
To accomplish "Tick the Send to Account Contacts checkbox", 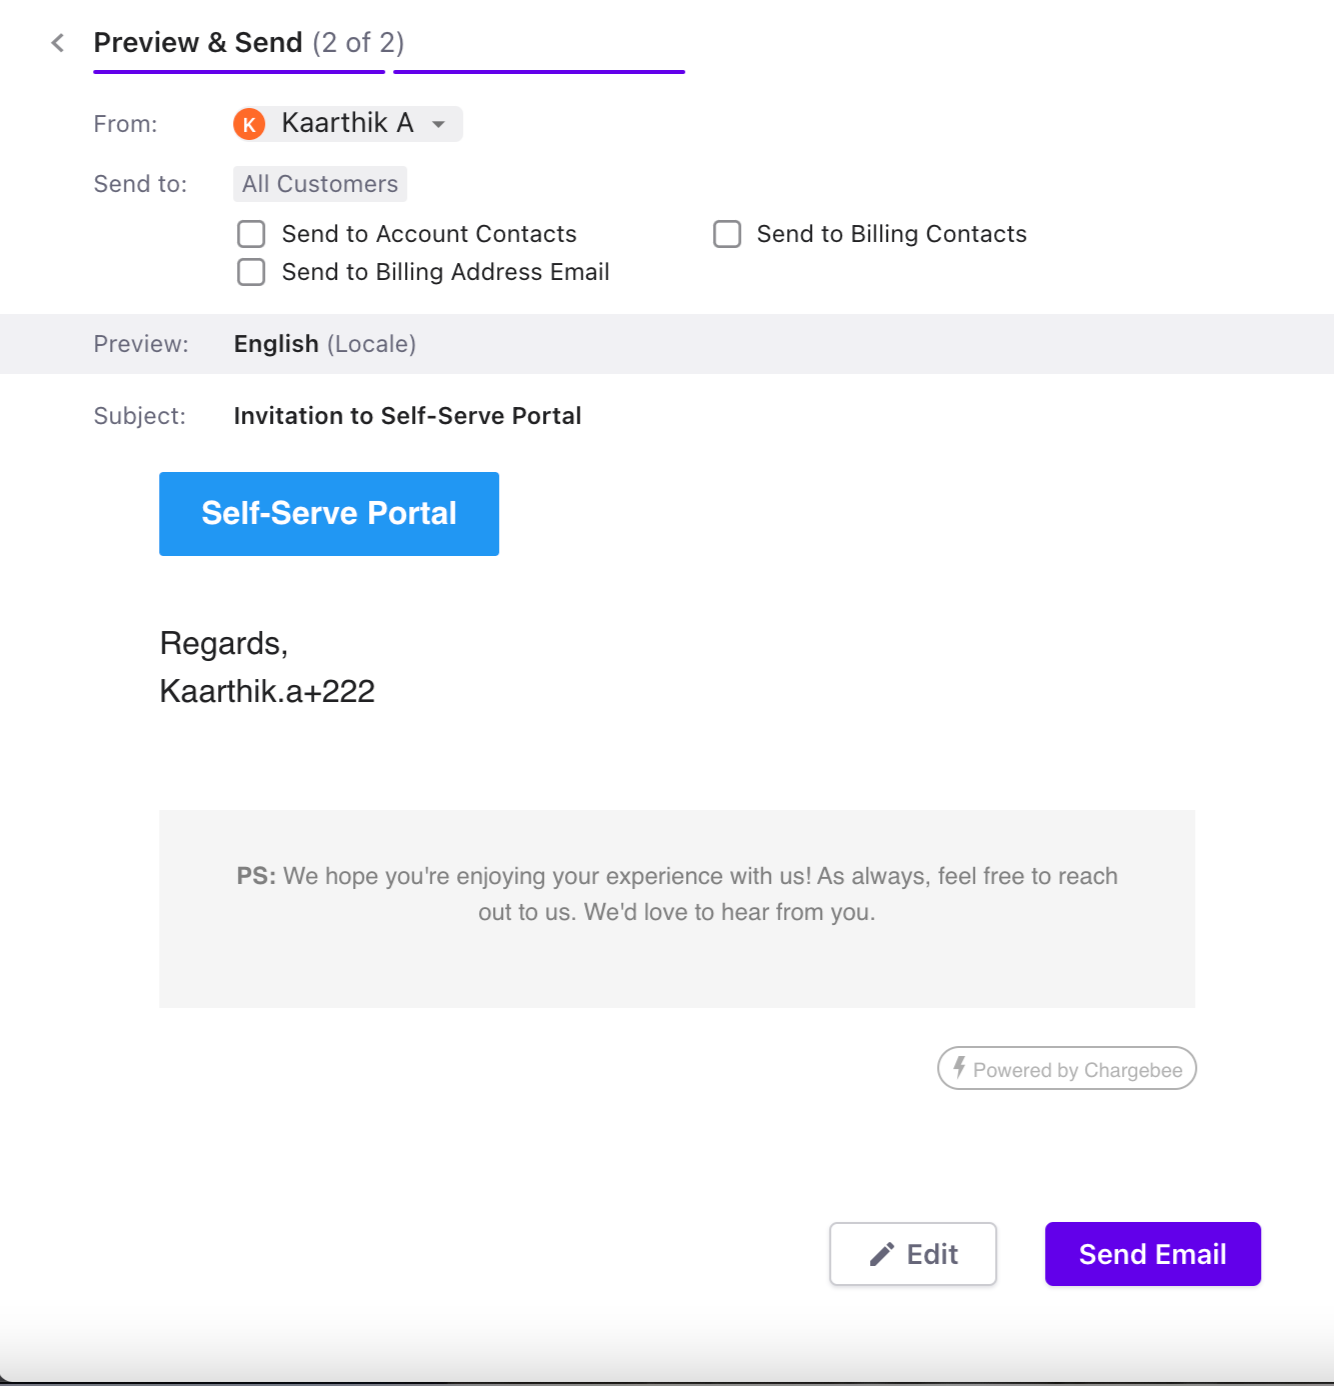I will [251, 234].
